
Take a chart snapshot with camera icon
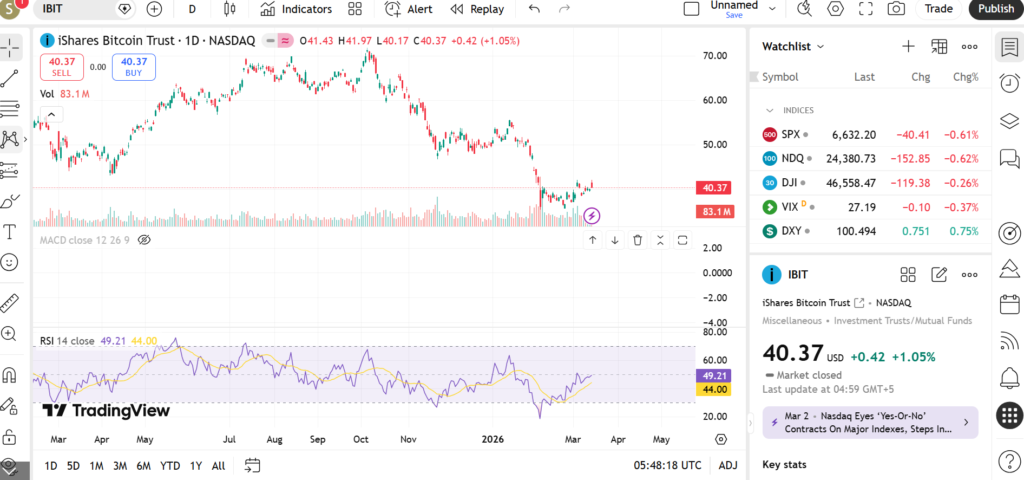896,9
